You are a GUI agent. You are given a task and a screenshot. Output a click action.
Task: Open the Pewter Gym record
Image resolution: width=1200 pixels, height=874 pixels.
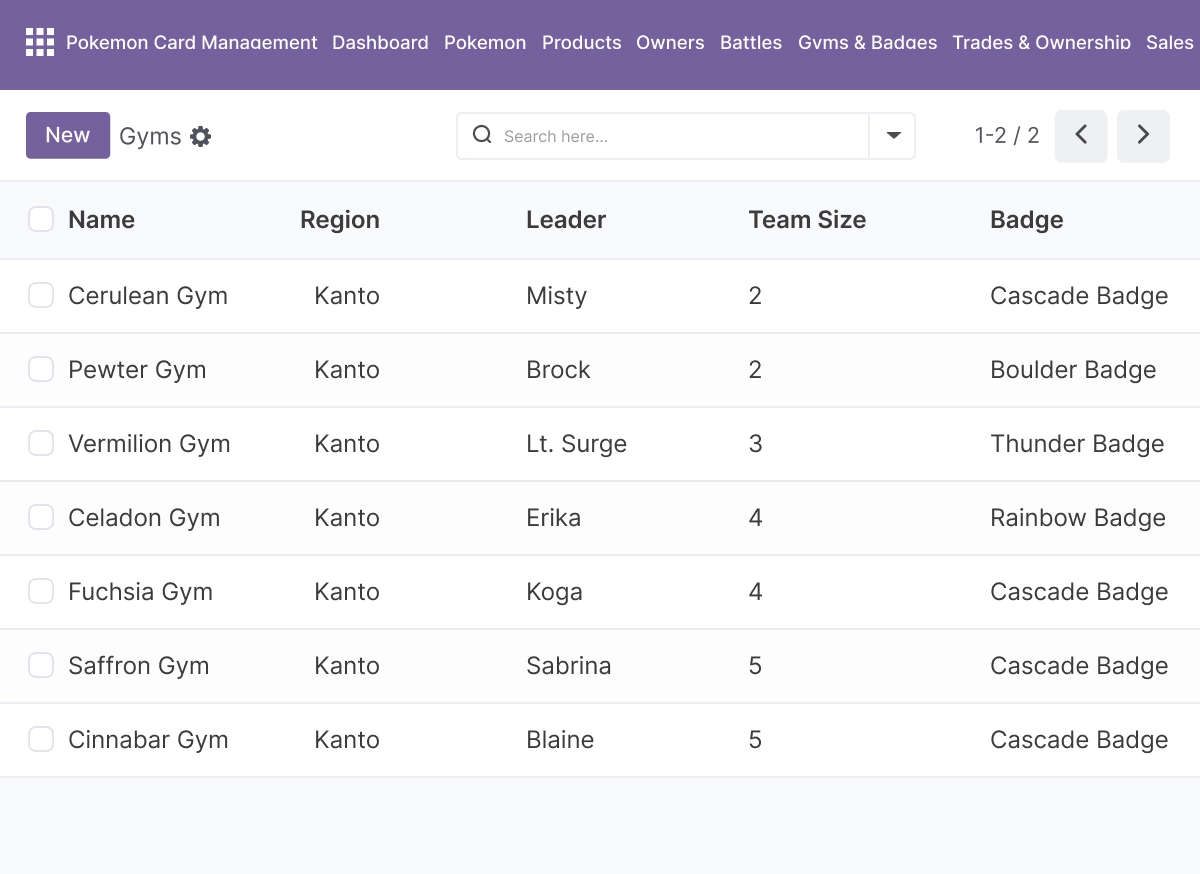[x=137, y=370]
